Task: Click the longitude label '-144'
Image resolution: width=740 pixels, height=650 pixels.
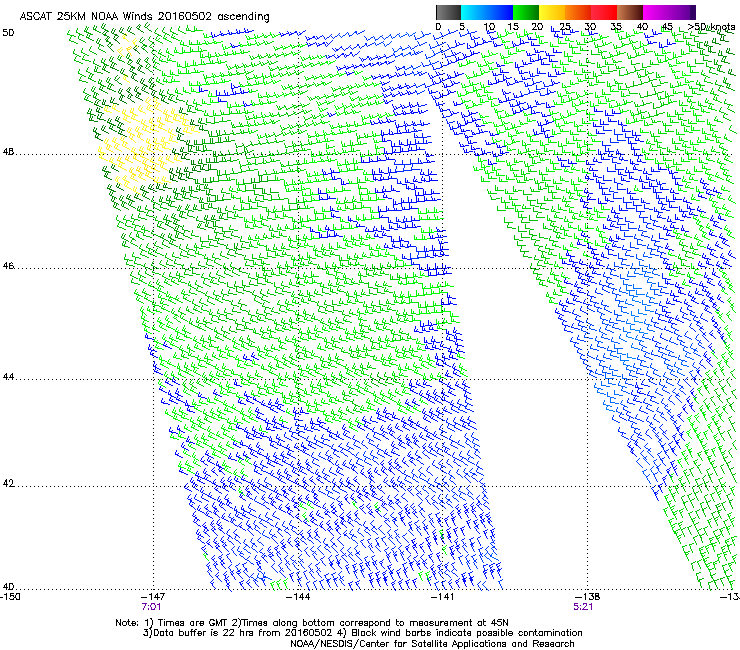Action: (x=298, y=597)
